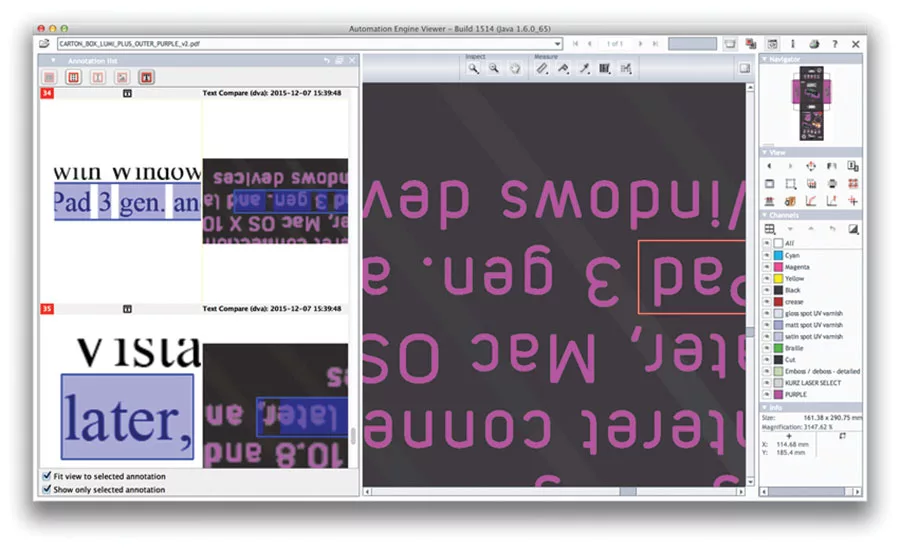900x550 pixels.
Task: Select the KURZ LASER SELECT channel row
Action: 812,383
